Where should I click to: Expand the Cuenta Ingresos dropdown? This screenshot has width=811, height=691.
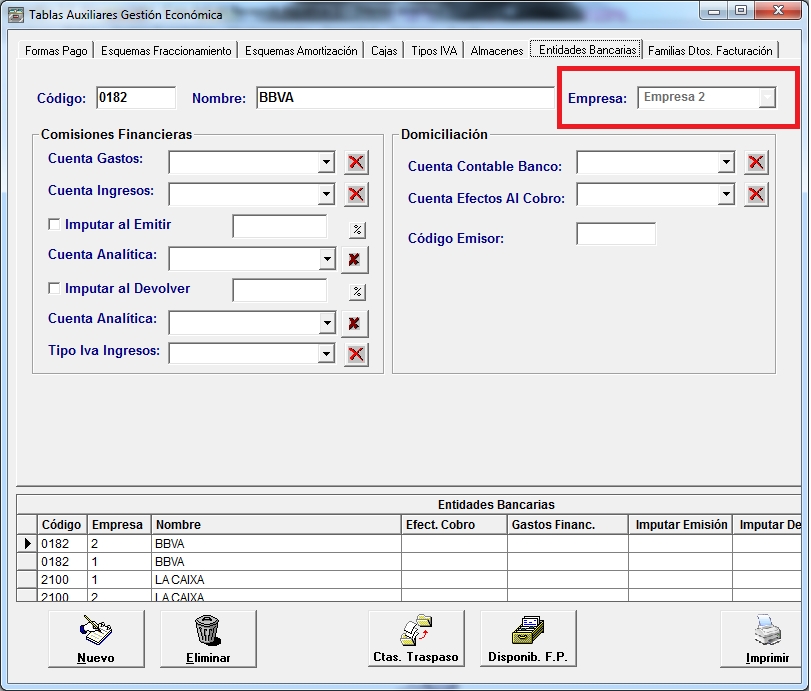[326, 194]
